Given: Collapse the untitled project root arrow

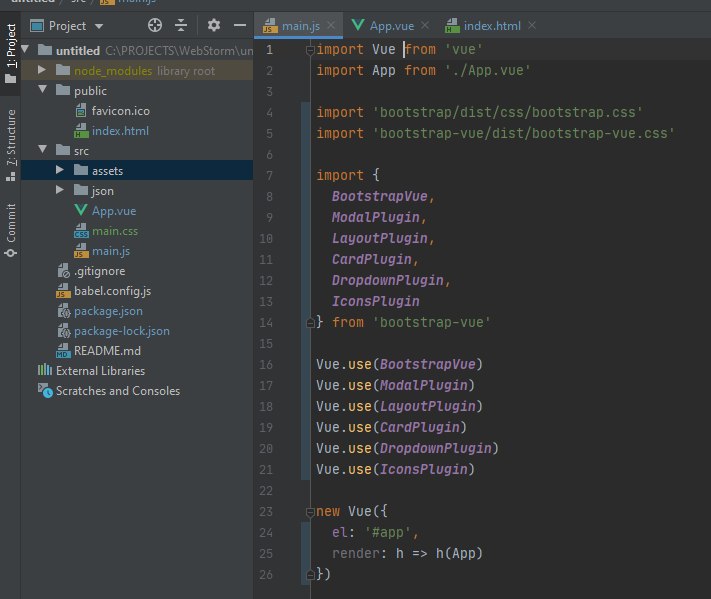Looking at the screenshot, I should [x=26, y=49].
